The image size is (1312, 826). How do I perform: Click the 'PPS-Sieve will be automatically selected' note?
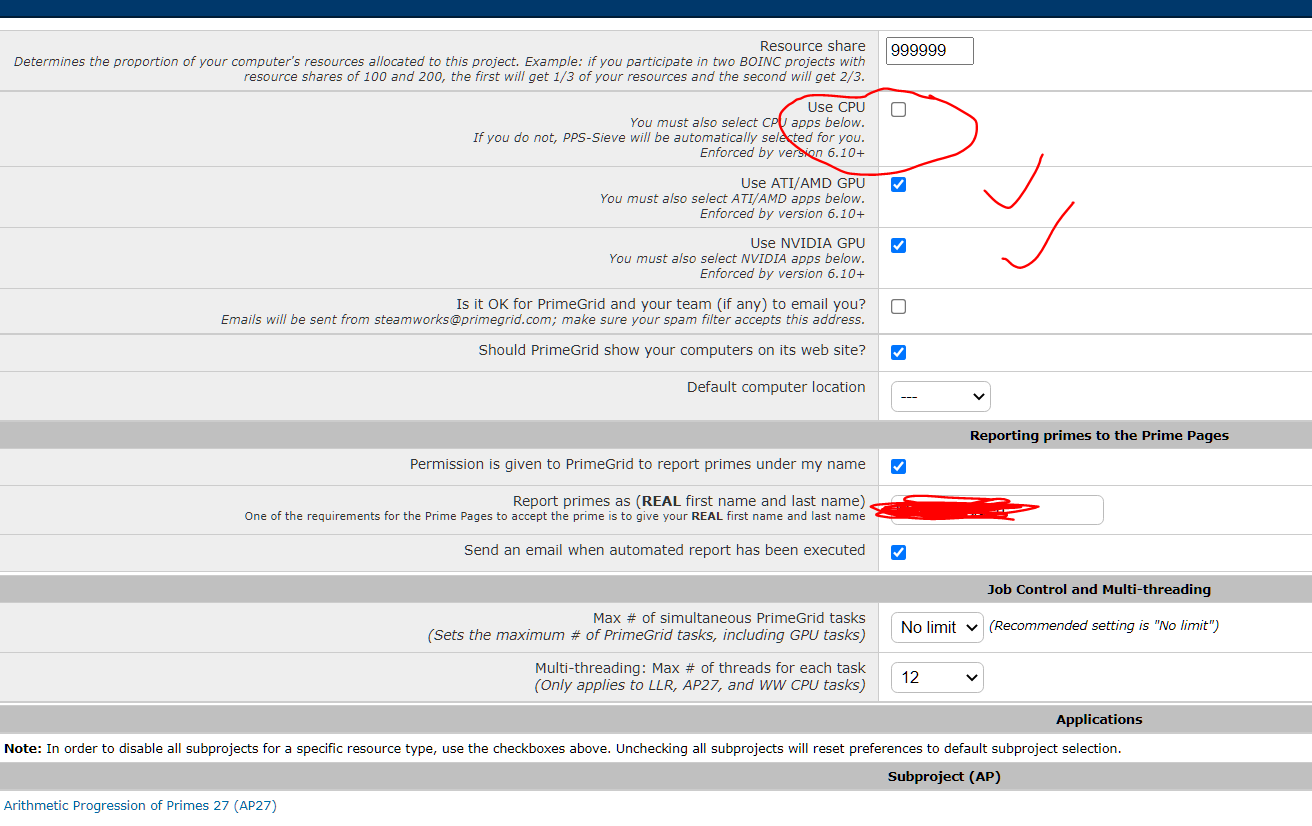[x=669, y=138]
